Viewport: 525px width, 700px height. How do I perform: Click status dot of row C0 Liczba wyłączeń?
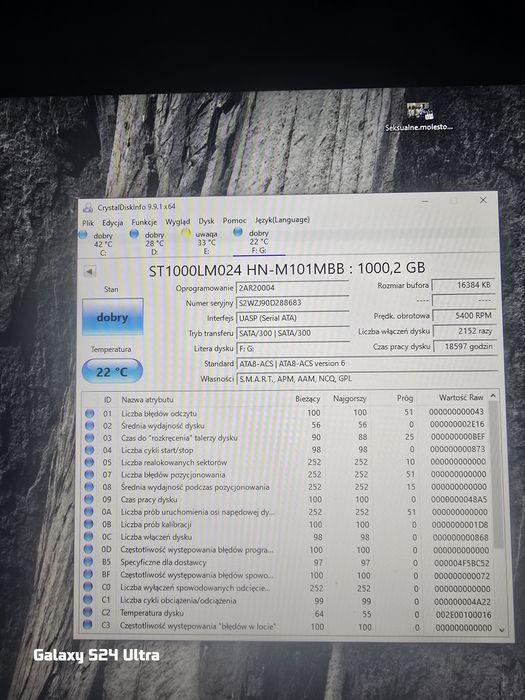[x=88, y=587]
